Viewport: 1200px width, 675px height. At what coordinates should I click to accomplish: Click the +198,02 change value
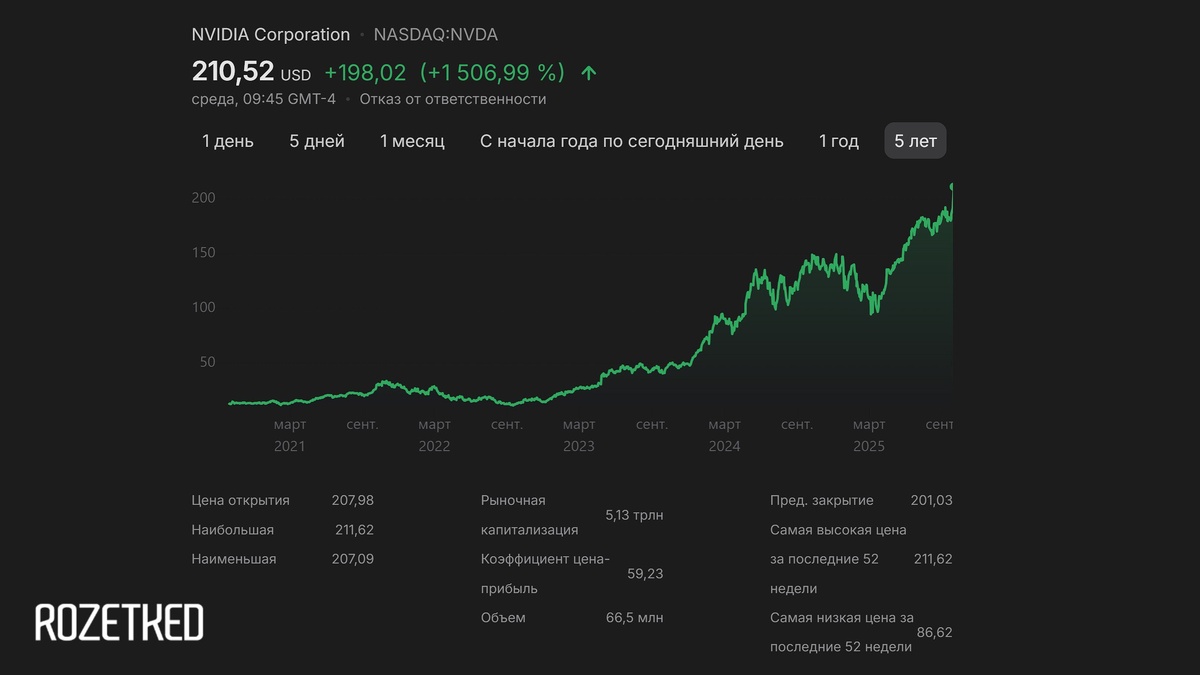365,73
